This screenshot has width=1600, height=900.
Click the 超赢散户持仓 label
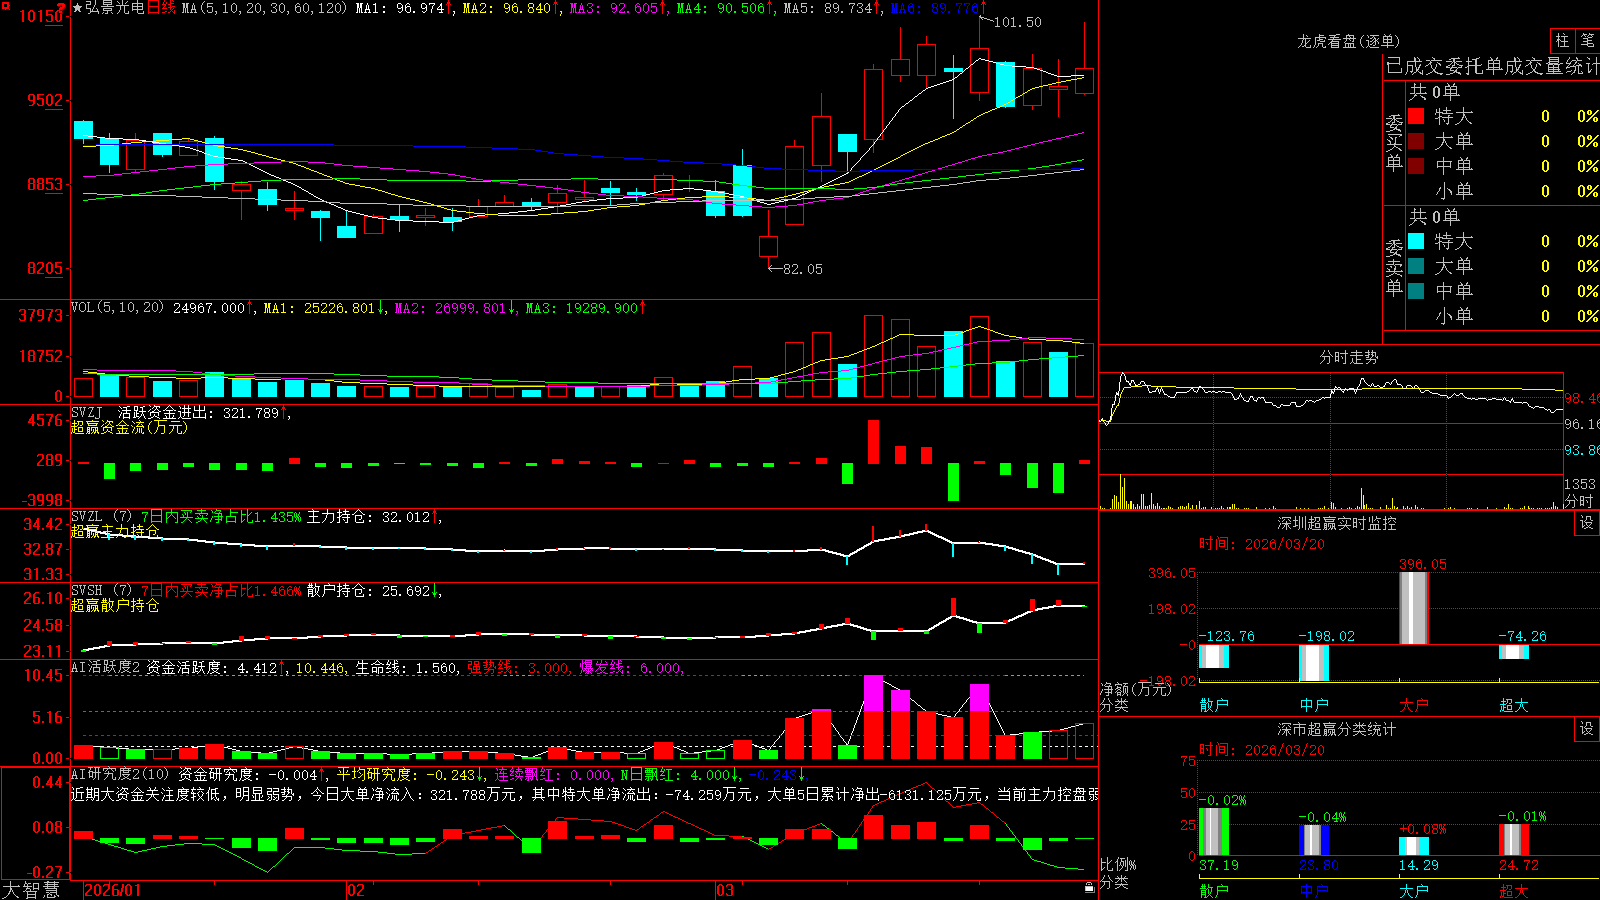115,605
